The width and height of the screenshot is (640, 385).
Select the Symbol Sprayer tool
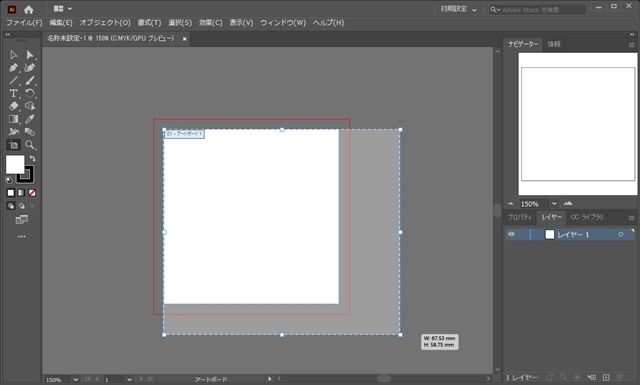13,132
